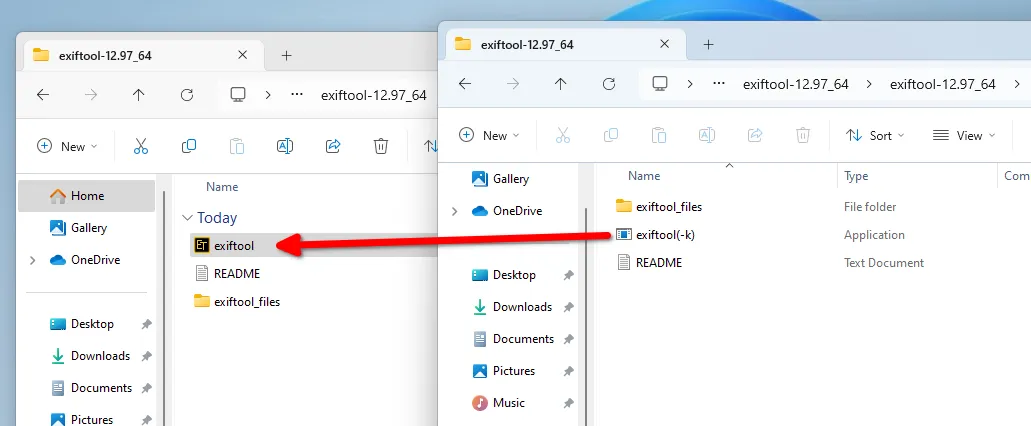Click Back arrow in left window
The height and width of the screenshot is (426, 1031).
click(43, 95)
